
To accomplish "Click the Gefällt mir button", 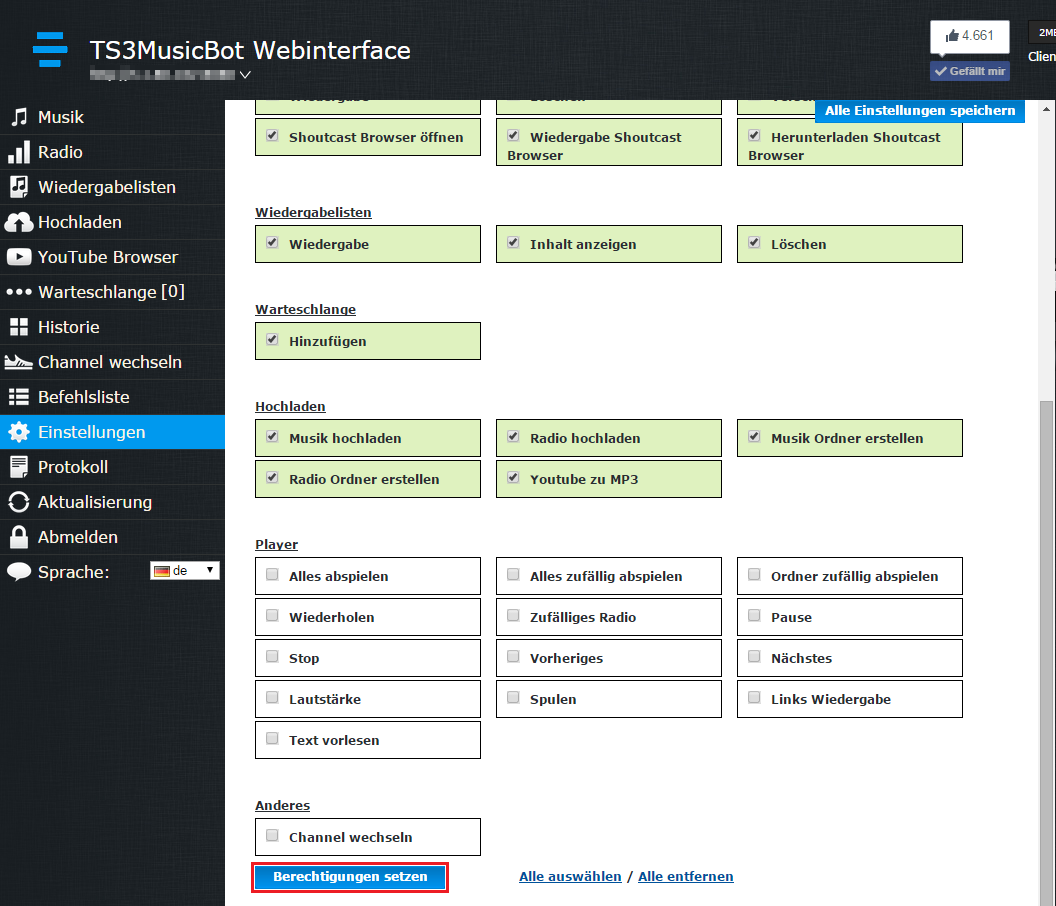I will pos(969,71).
